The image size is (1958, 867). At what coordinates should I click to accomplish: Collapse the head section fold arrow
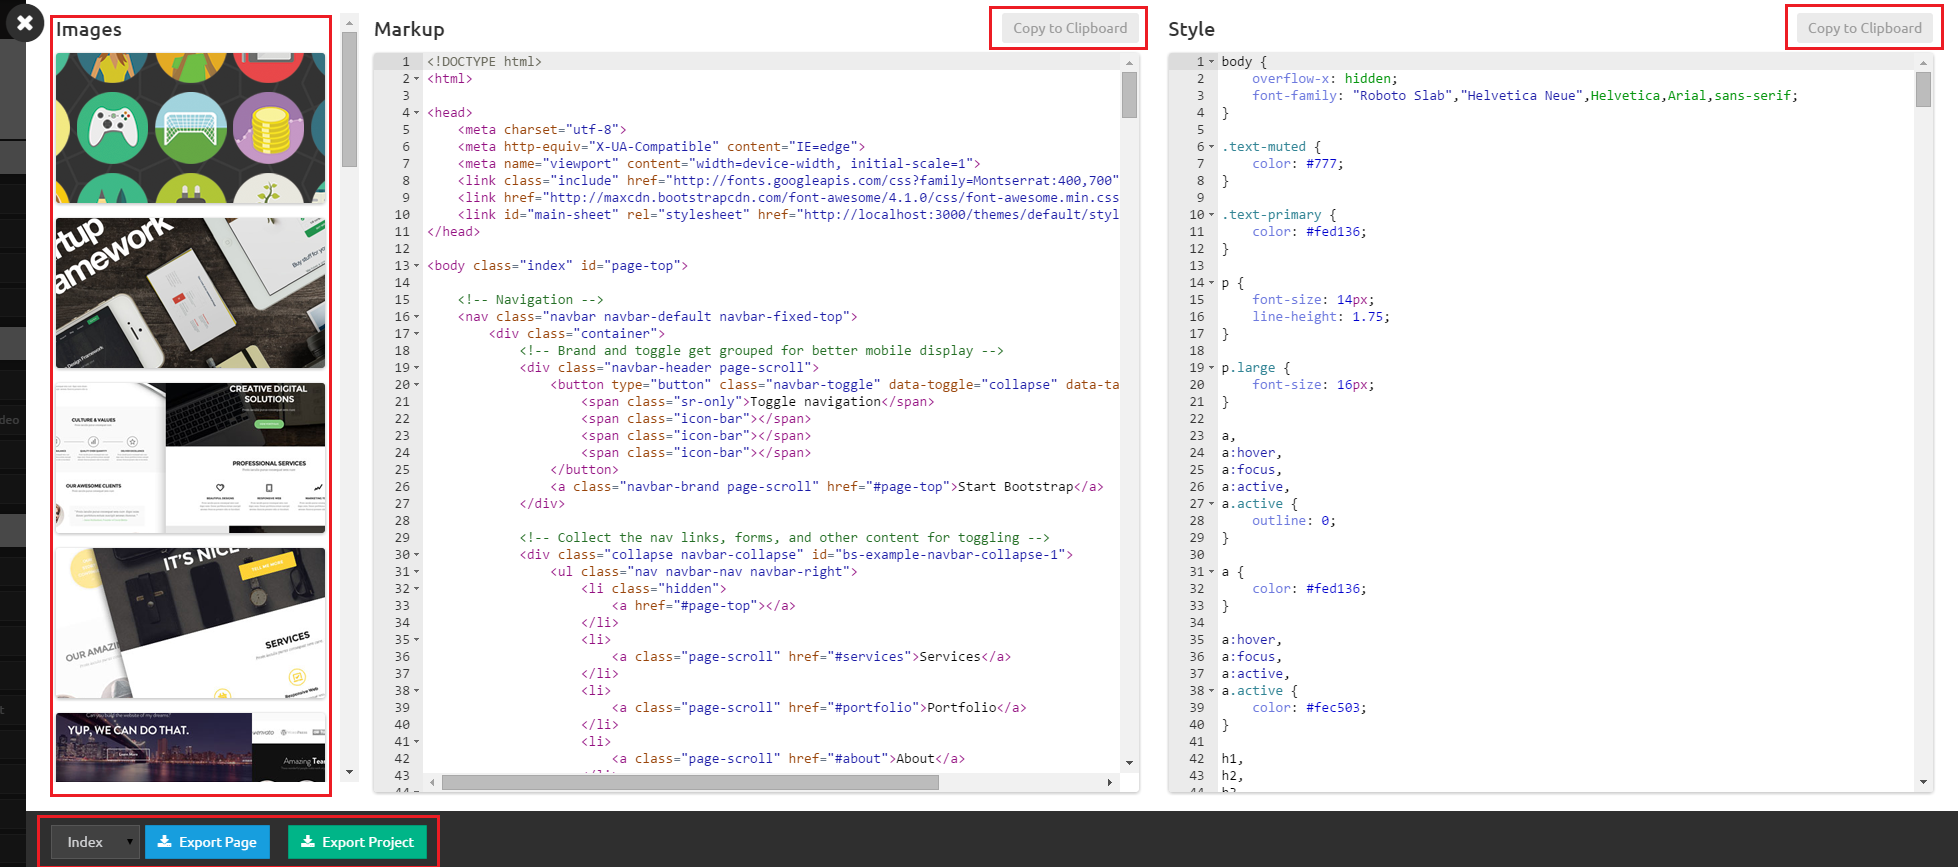click(x=417, y=113)
